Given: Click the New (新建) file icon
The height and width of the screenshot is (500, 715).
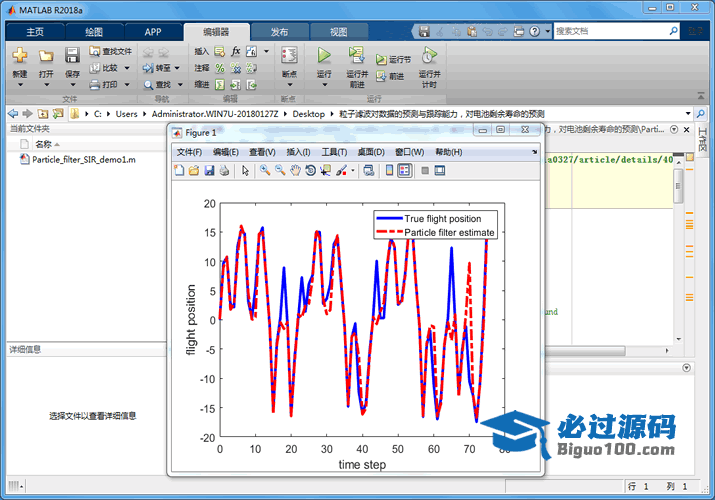Looking at the screenshot, I should pyautogui.click(x=20, y=56).
